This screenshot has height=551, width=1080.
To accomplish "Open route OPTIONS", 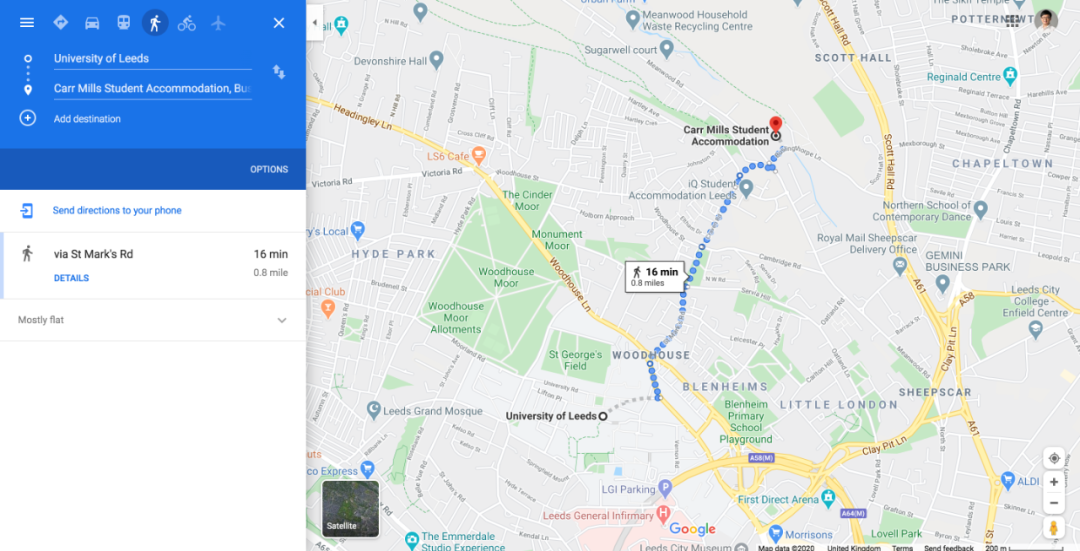I will [269, 169].
